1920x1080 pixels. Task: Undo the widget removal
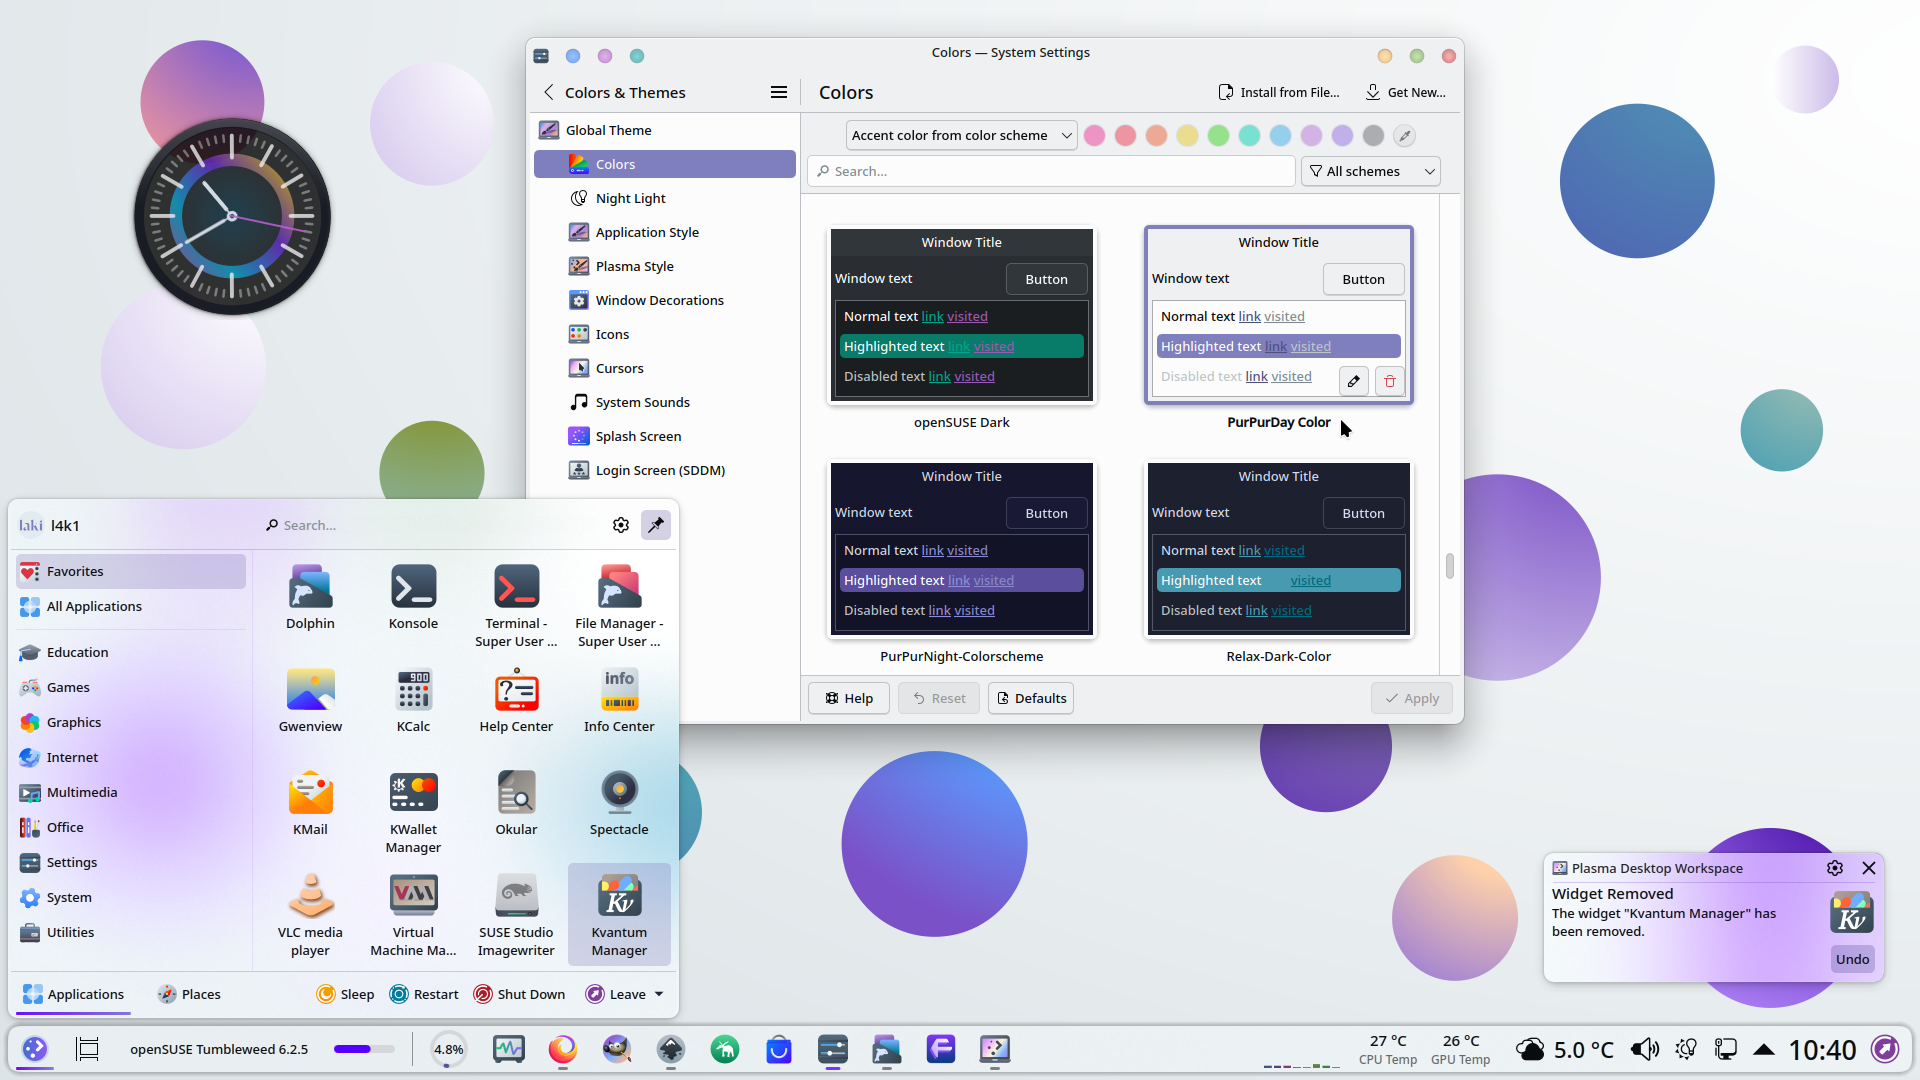point(1852,959)
